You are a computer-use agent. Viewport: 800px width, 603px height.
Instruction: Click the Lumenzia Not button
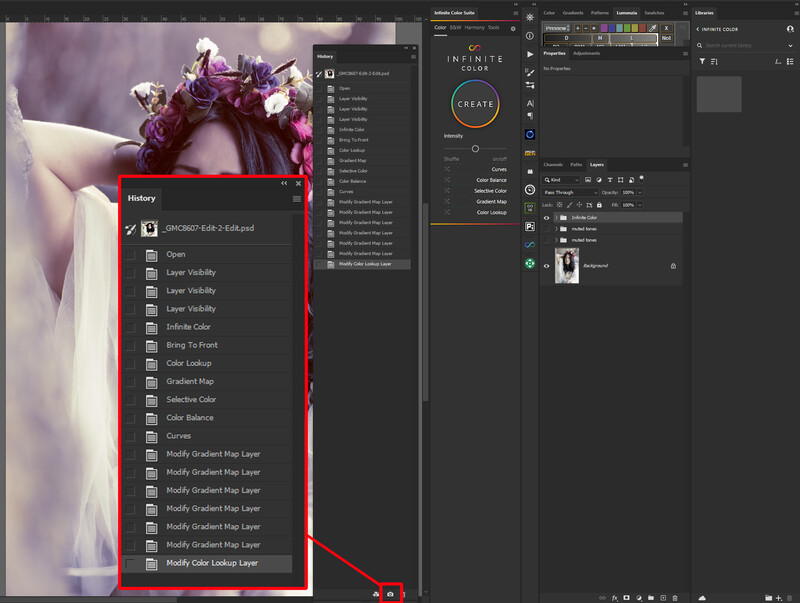point(666,38)
